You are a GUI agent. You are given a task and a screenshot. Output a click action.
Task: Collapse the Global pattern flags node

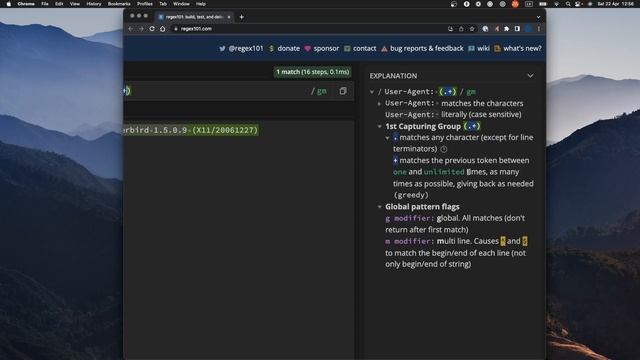[380, 207]
